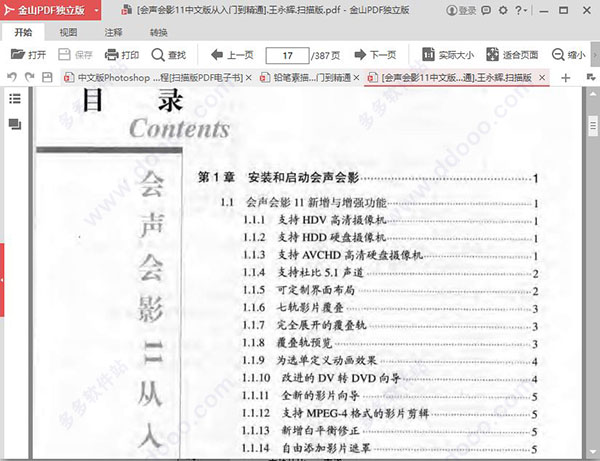Open the 查找 search tool
Screen dimensions: 600x461
[x=169, y=55]
